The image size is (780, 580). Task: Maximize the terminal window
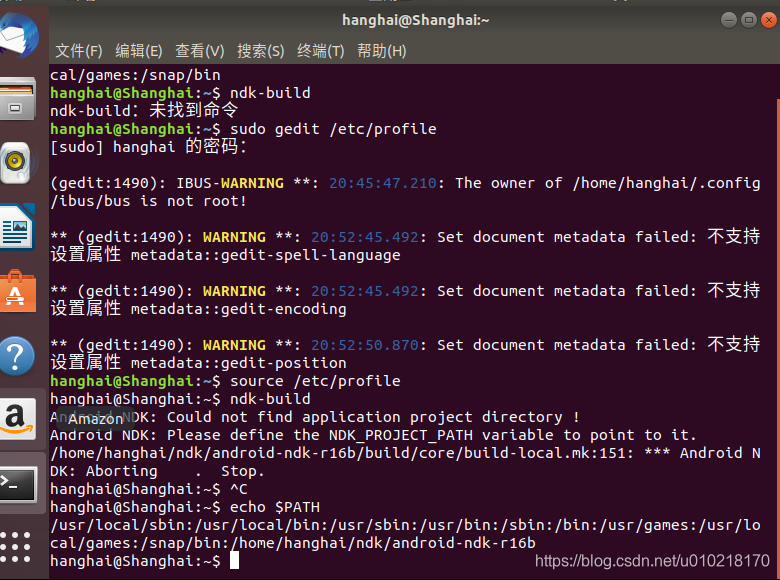pyautogui.click(x=749, y=20)
